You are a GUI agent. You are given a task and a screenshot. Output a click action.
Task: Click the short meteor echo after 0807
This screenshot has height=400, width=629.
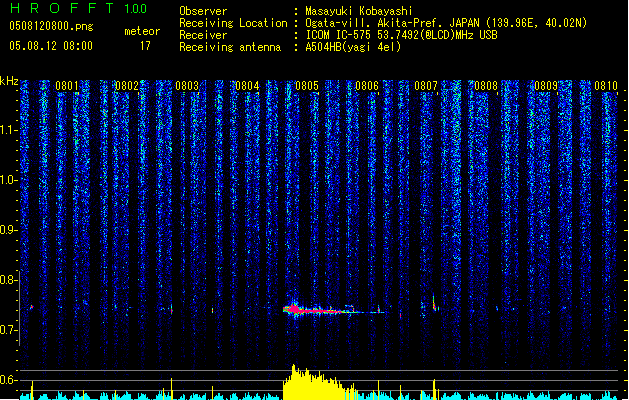pyautogui.click(x=435, y=304)
